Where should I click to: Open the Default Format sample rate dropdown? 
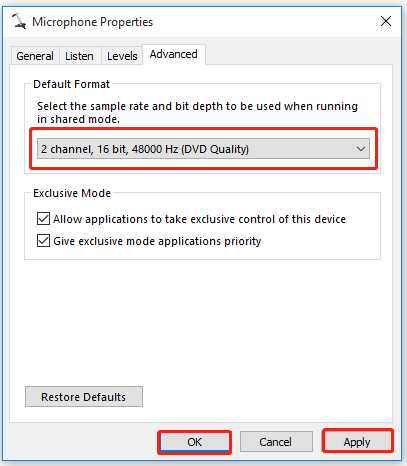tap(203, 149)
